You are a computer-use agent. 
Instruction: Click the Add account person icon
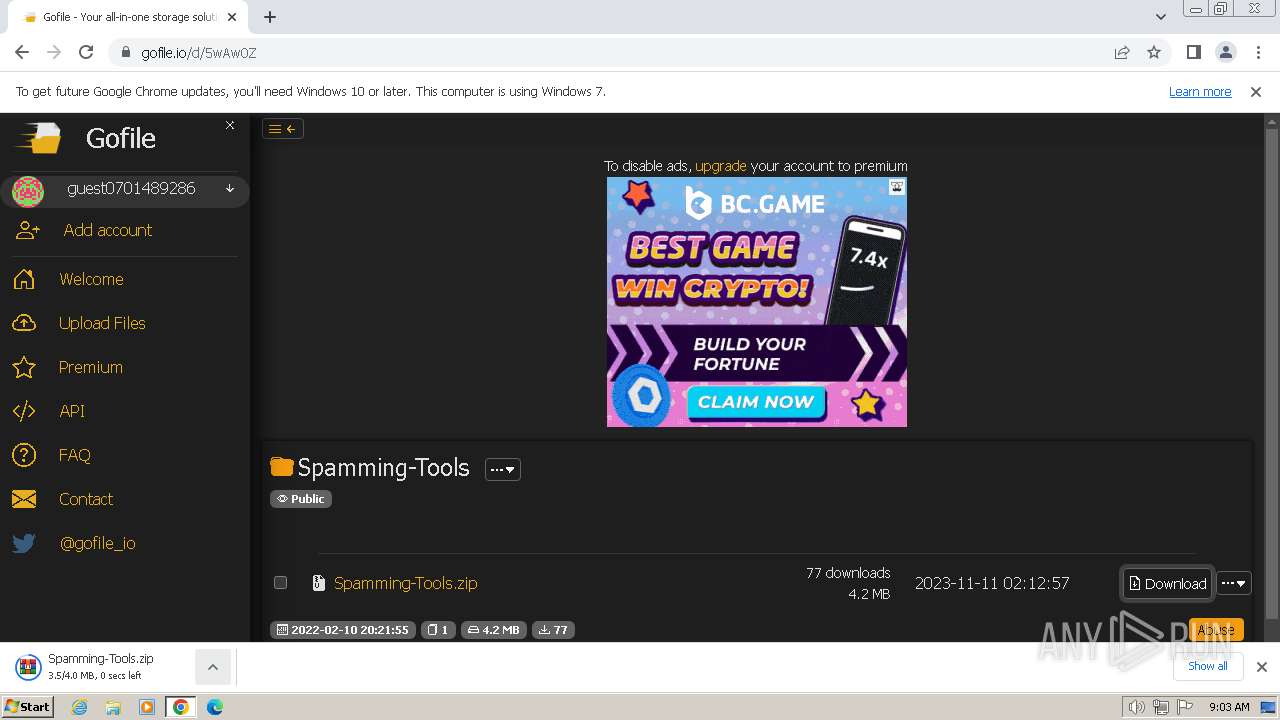[x=27, y=230]
